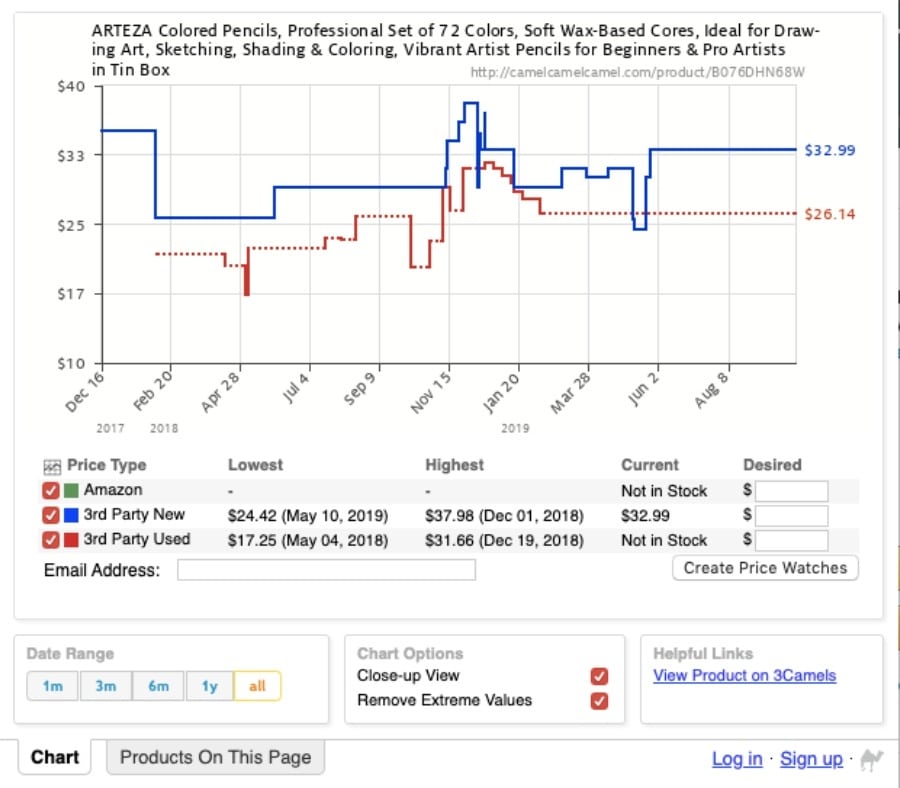Disable Remove Extreme Values
The width and height of the screenshot is (900, 788).
point(599,700)
